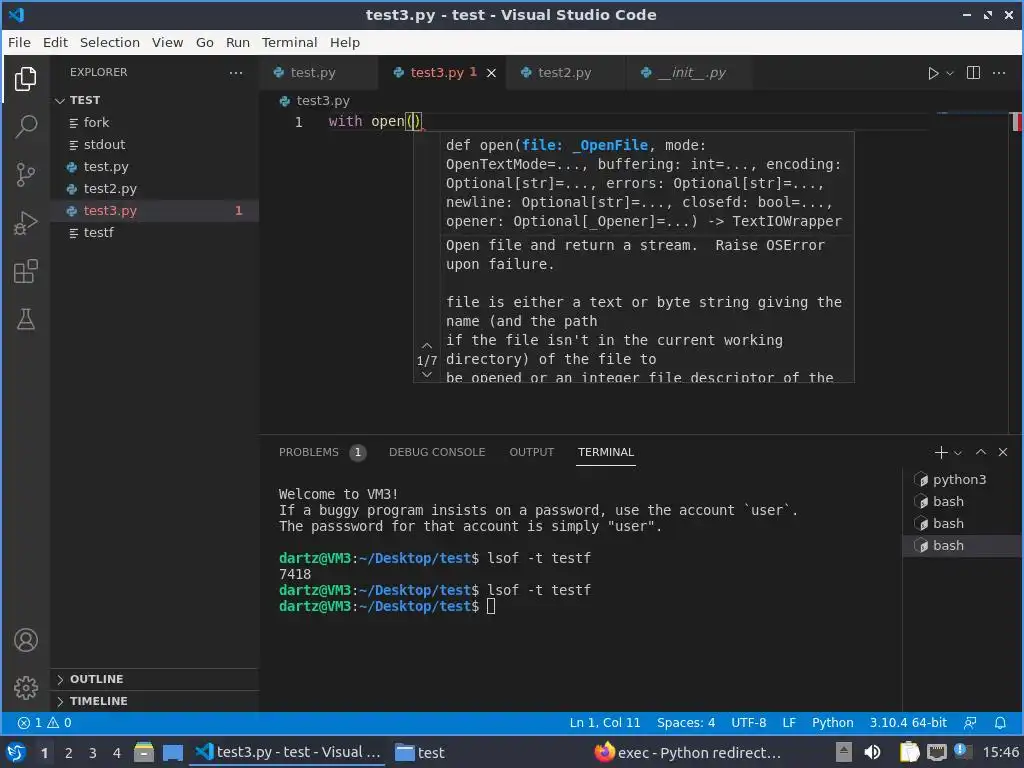The height and width of the screenshot is (768, 1024).
Task: Show previous signature in parameter hint
Action: [426, 345]
